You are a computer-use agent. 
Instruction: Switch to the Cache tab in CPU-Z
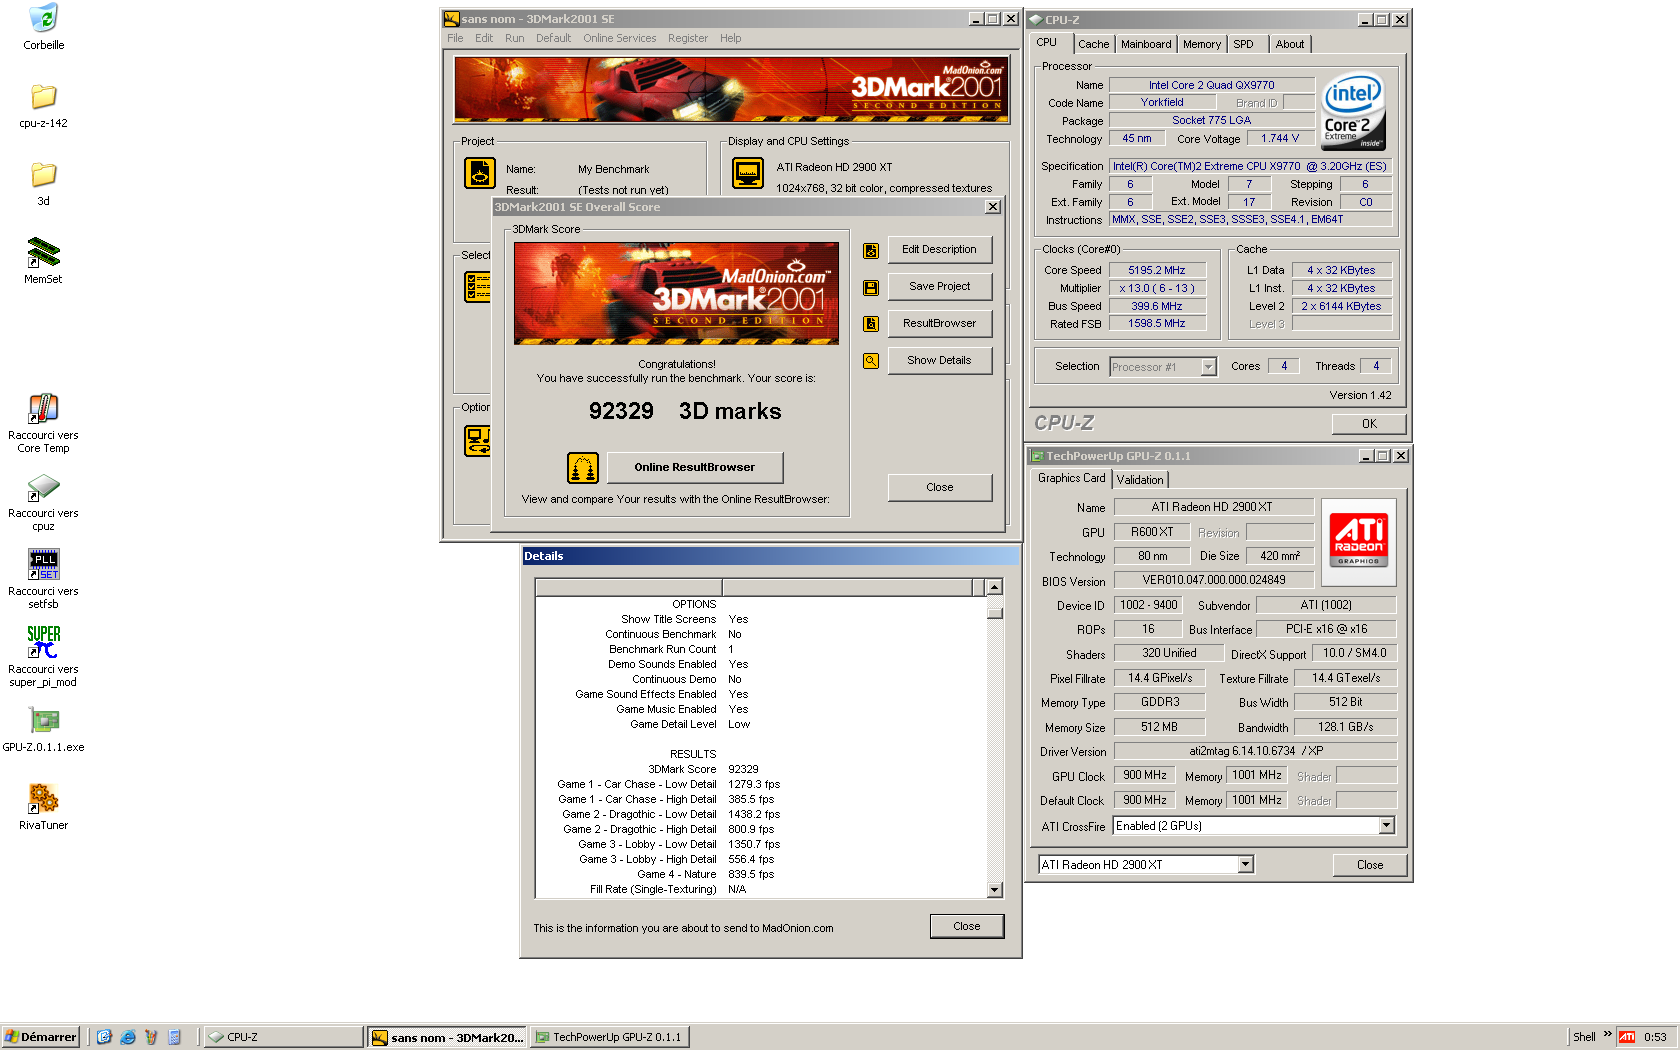pos(1093,44)
